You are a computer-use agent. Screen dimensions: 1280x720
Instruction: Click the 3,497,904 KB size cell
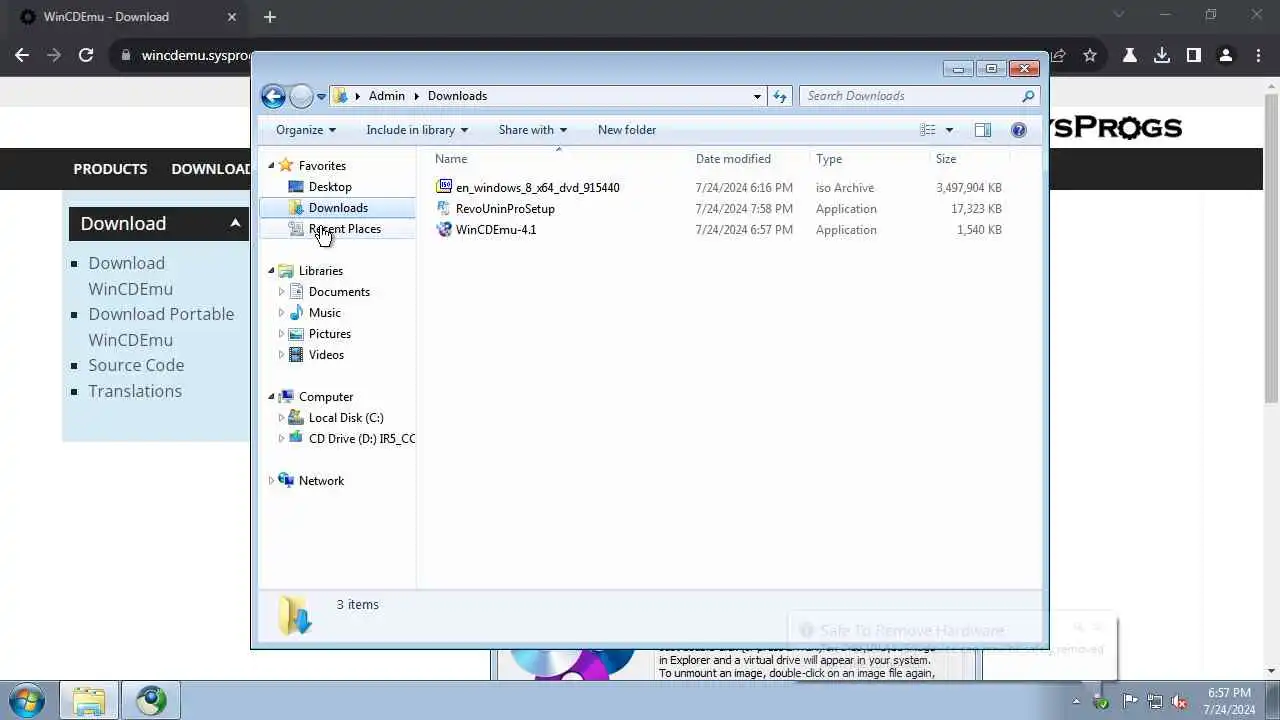coord(969,188)
